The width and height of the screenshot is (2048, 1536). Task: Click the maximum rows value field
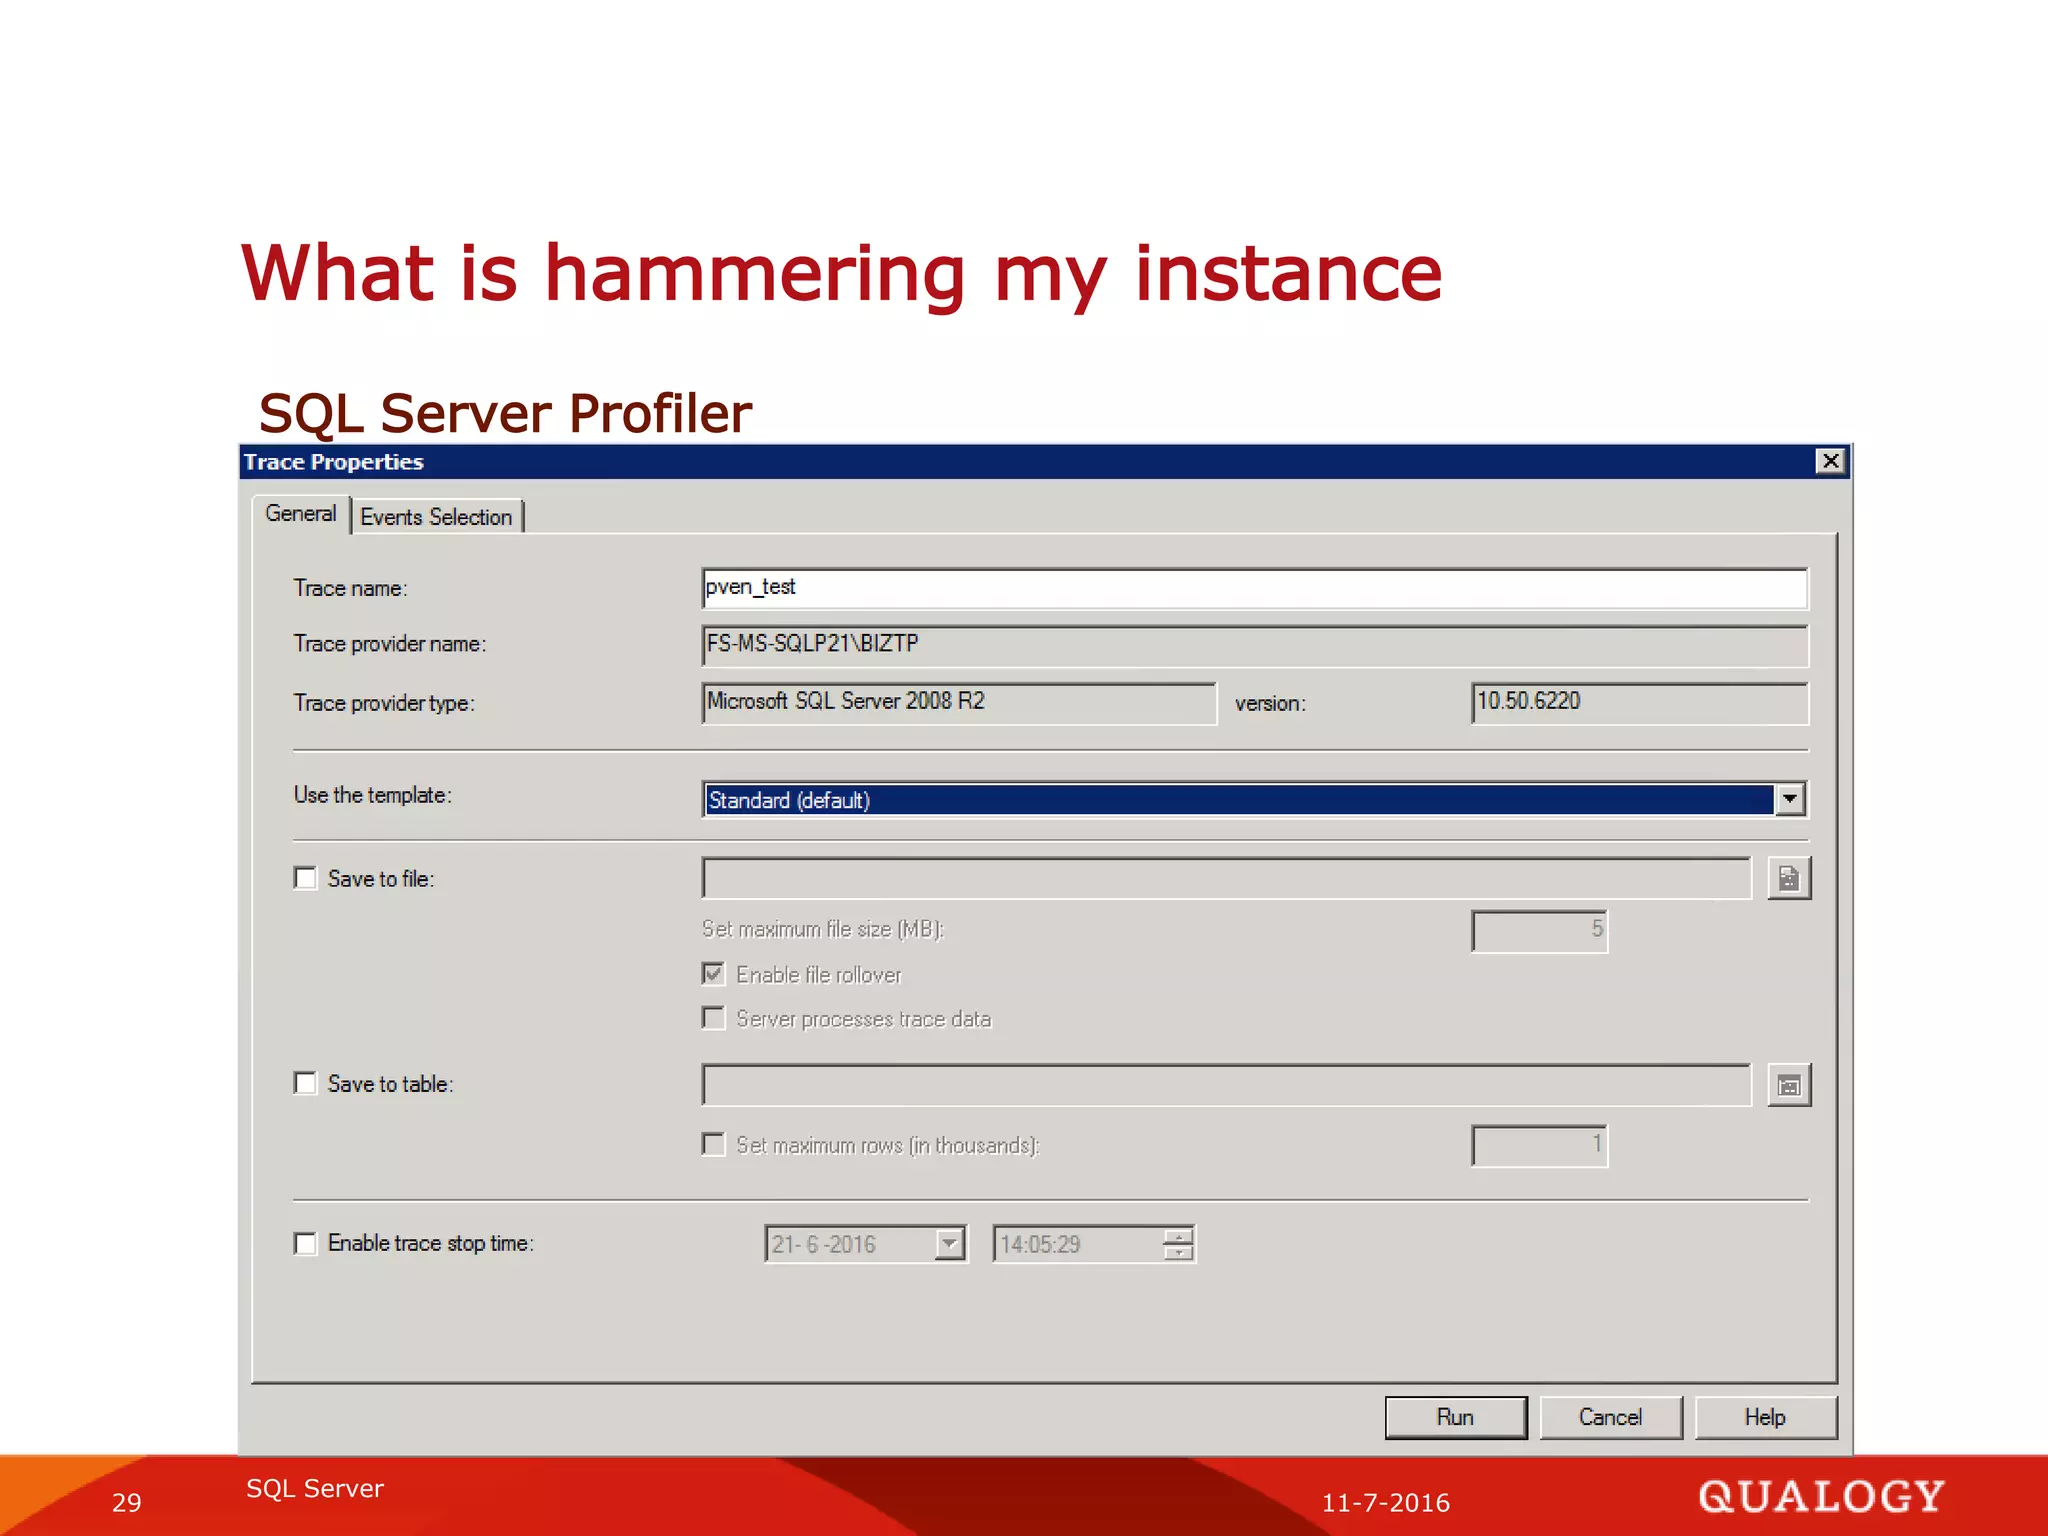[x=1539, y=1145]
